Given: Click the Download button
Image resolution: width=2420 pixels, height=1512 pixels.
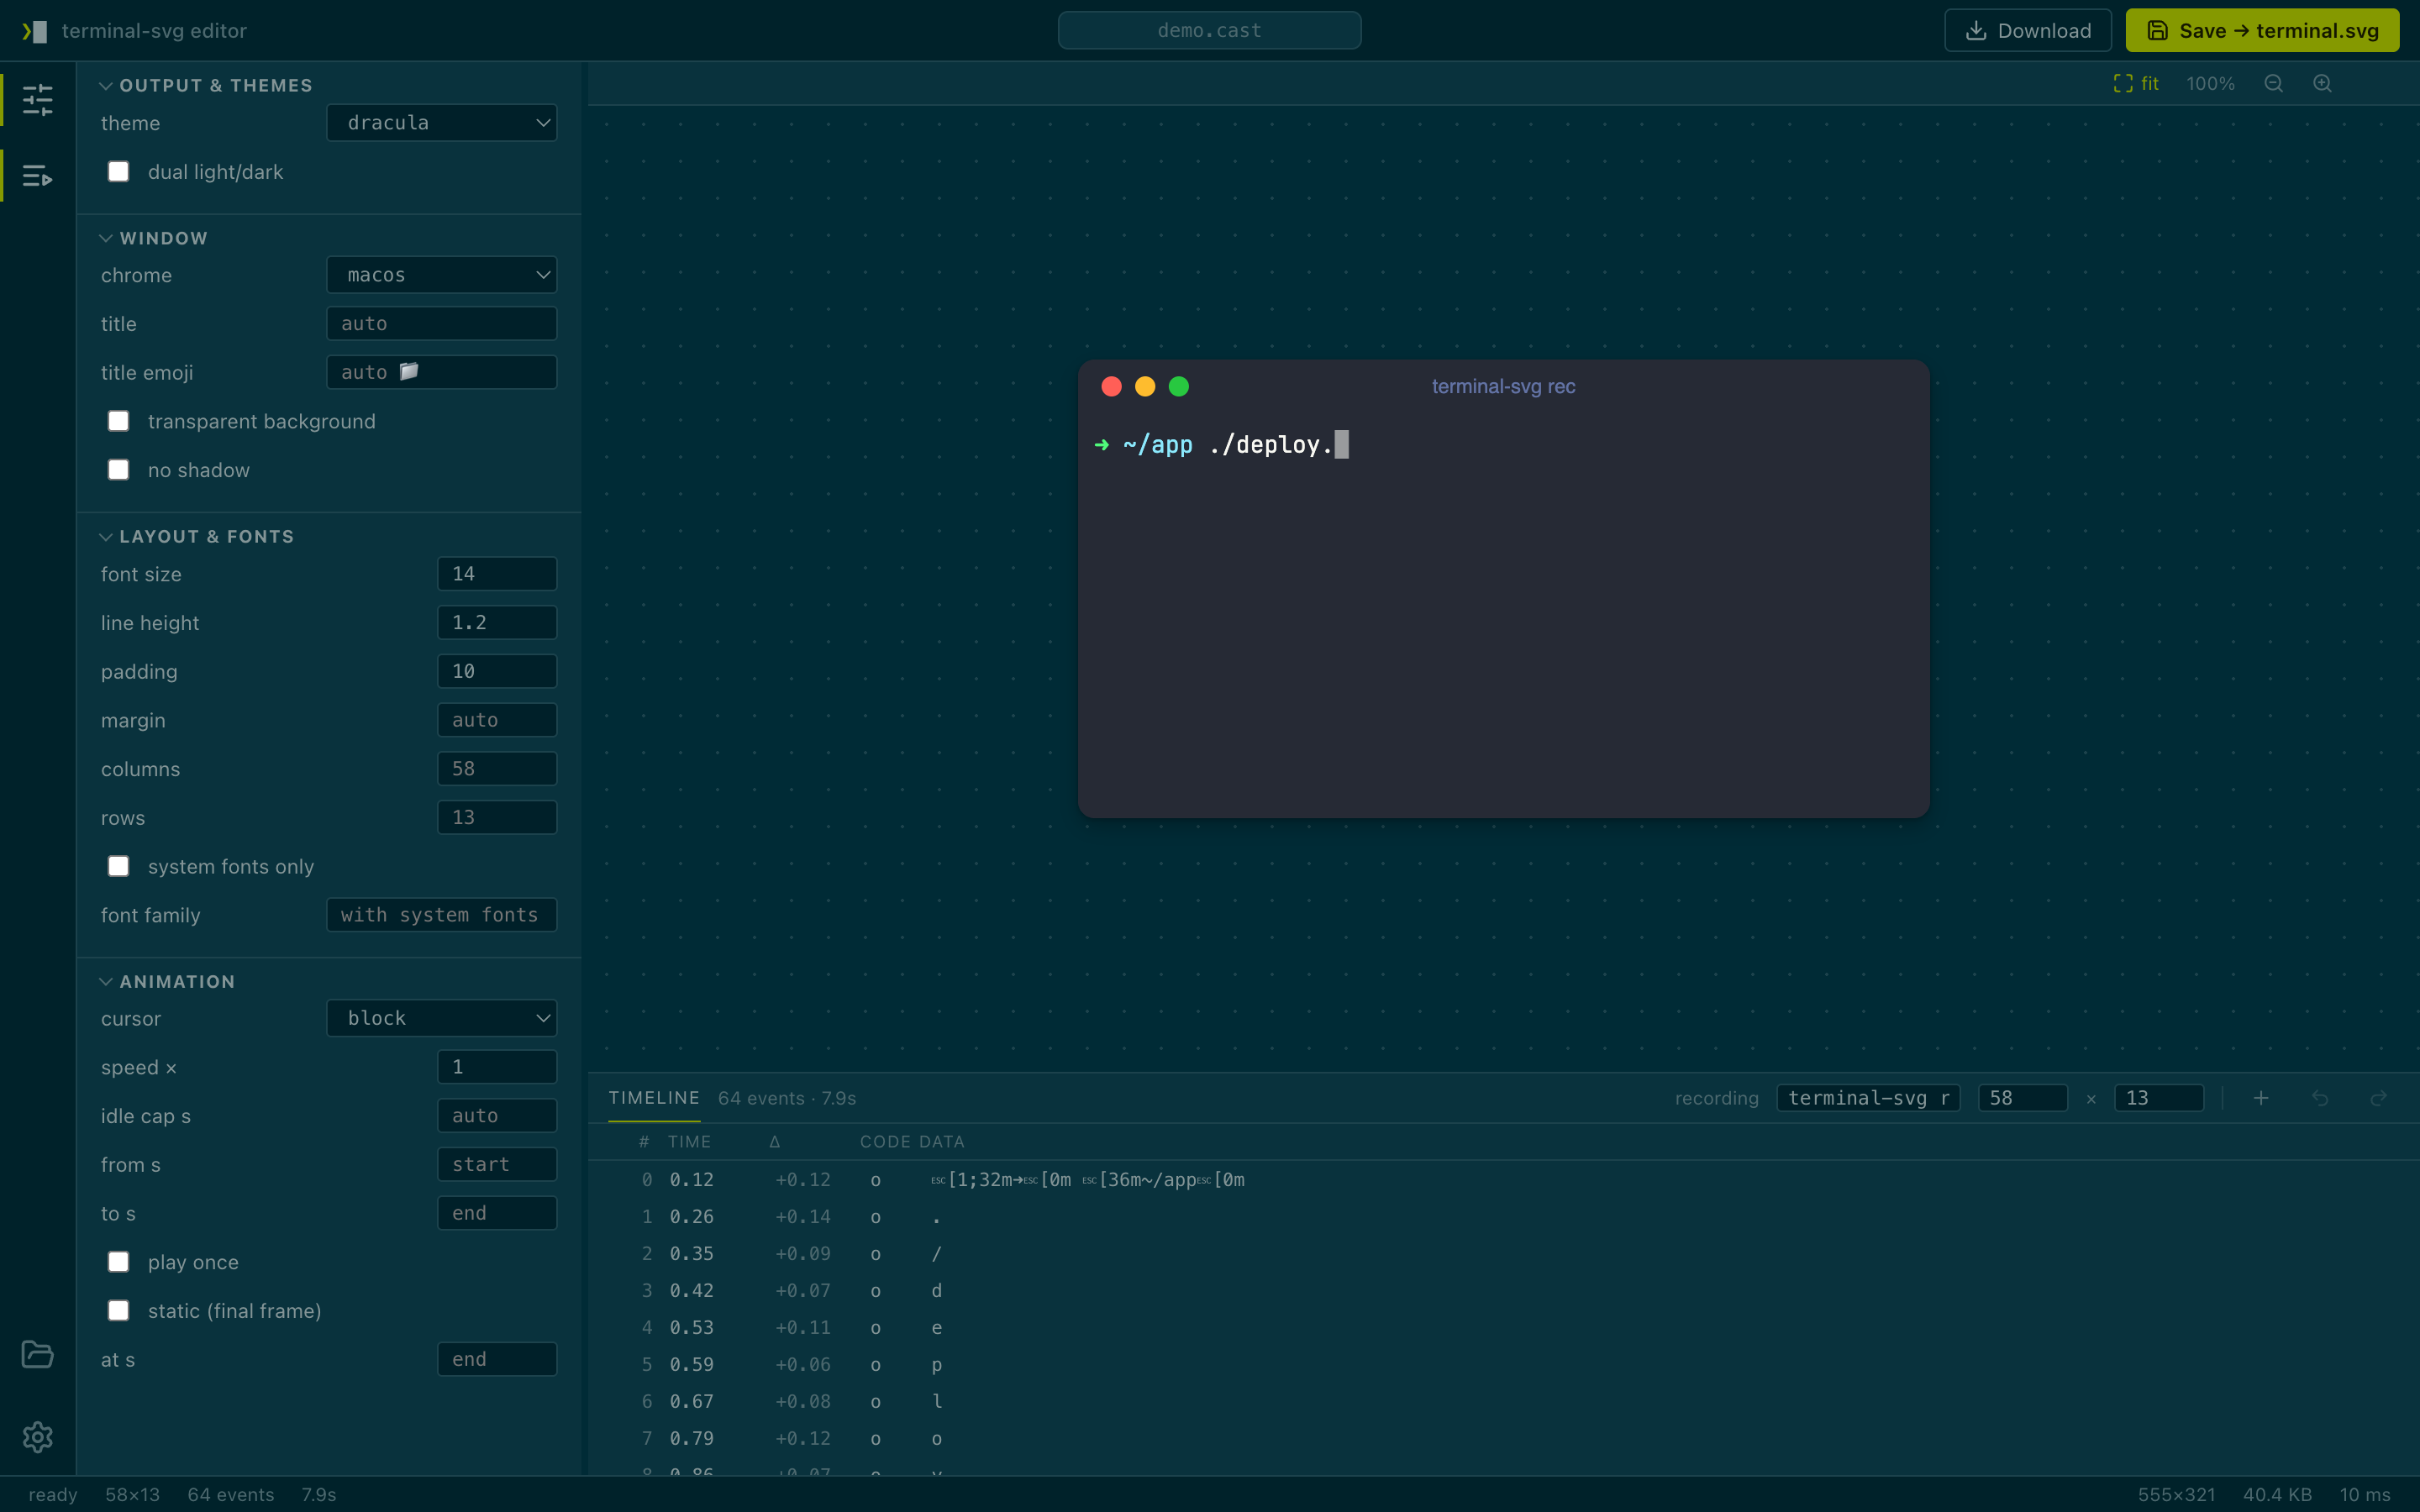Looking at the screenshot, I should (2027, 31).
